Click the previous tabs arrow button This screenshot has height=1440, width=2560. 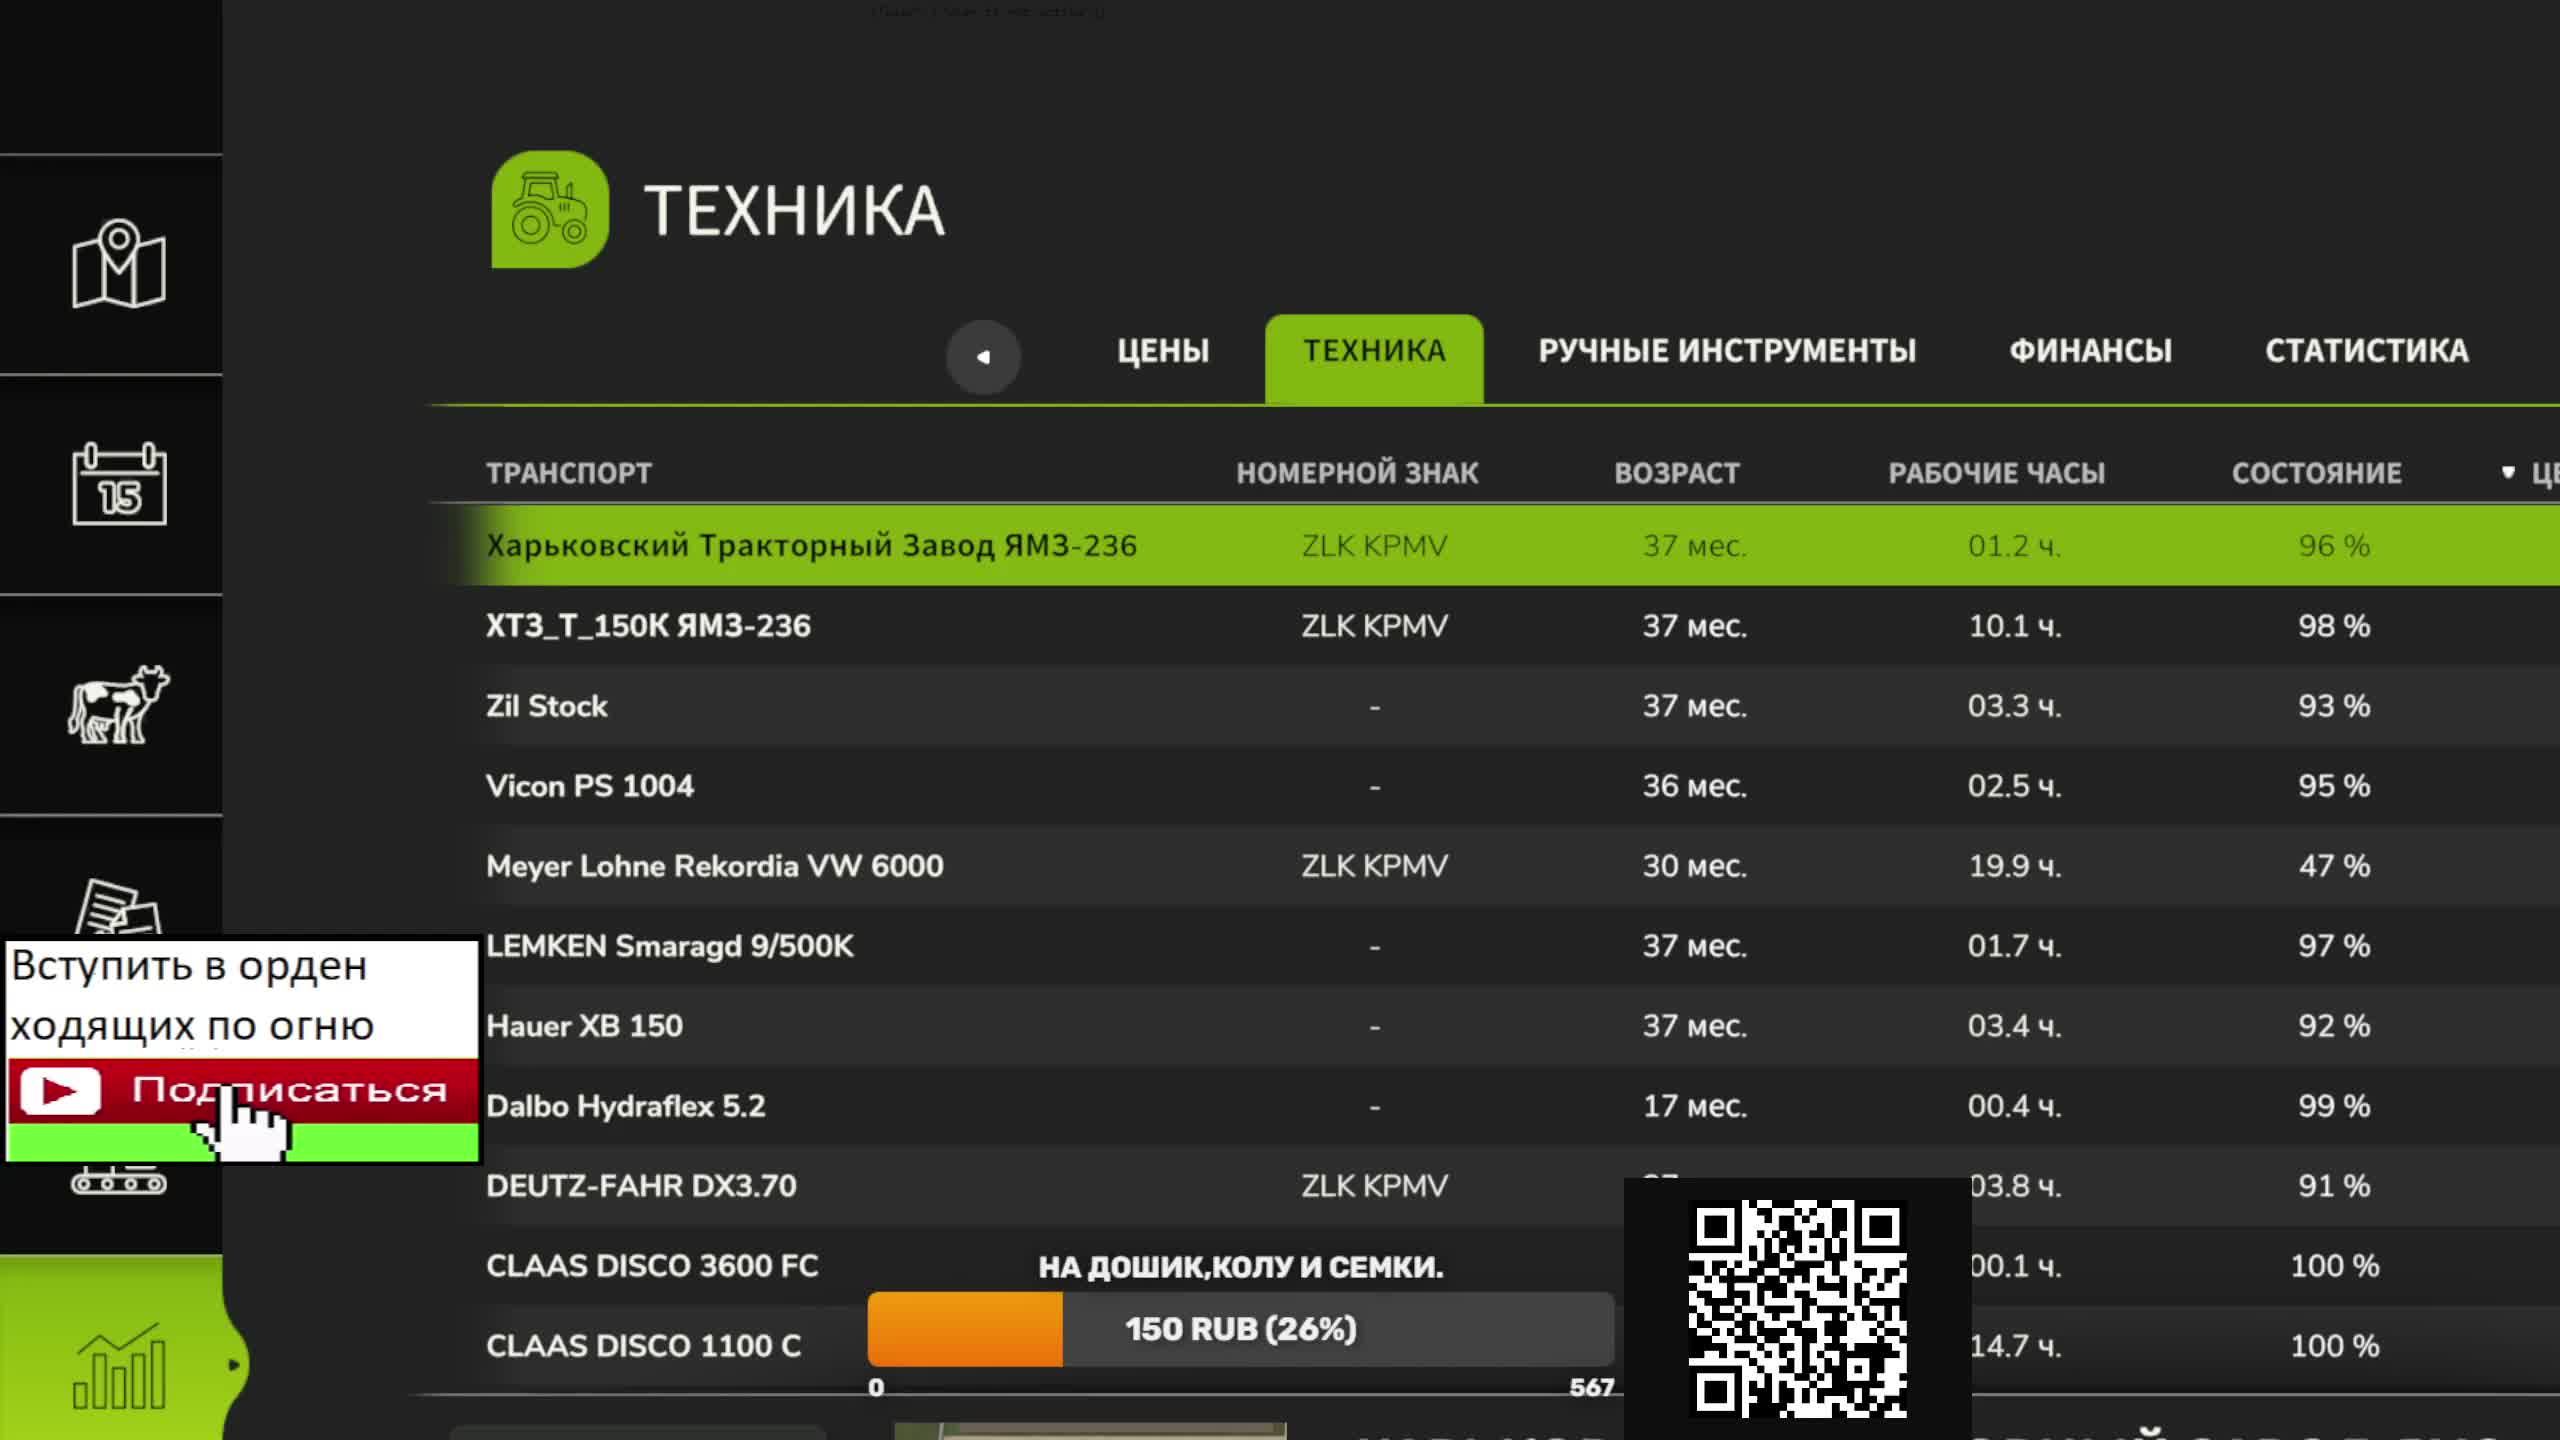(983, 357)
